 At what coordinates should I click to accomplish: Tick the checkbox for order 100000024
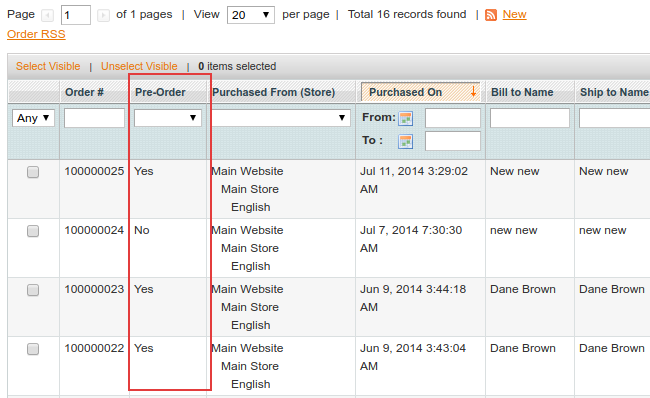coord(33,231)
